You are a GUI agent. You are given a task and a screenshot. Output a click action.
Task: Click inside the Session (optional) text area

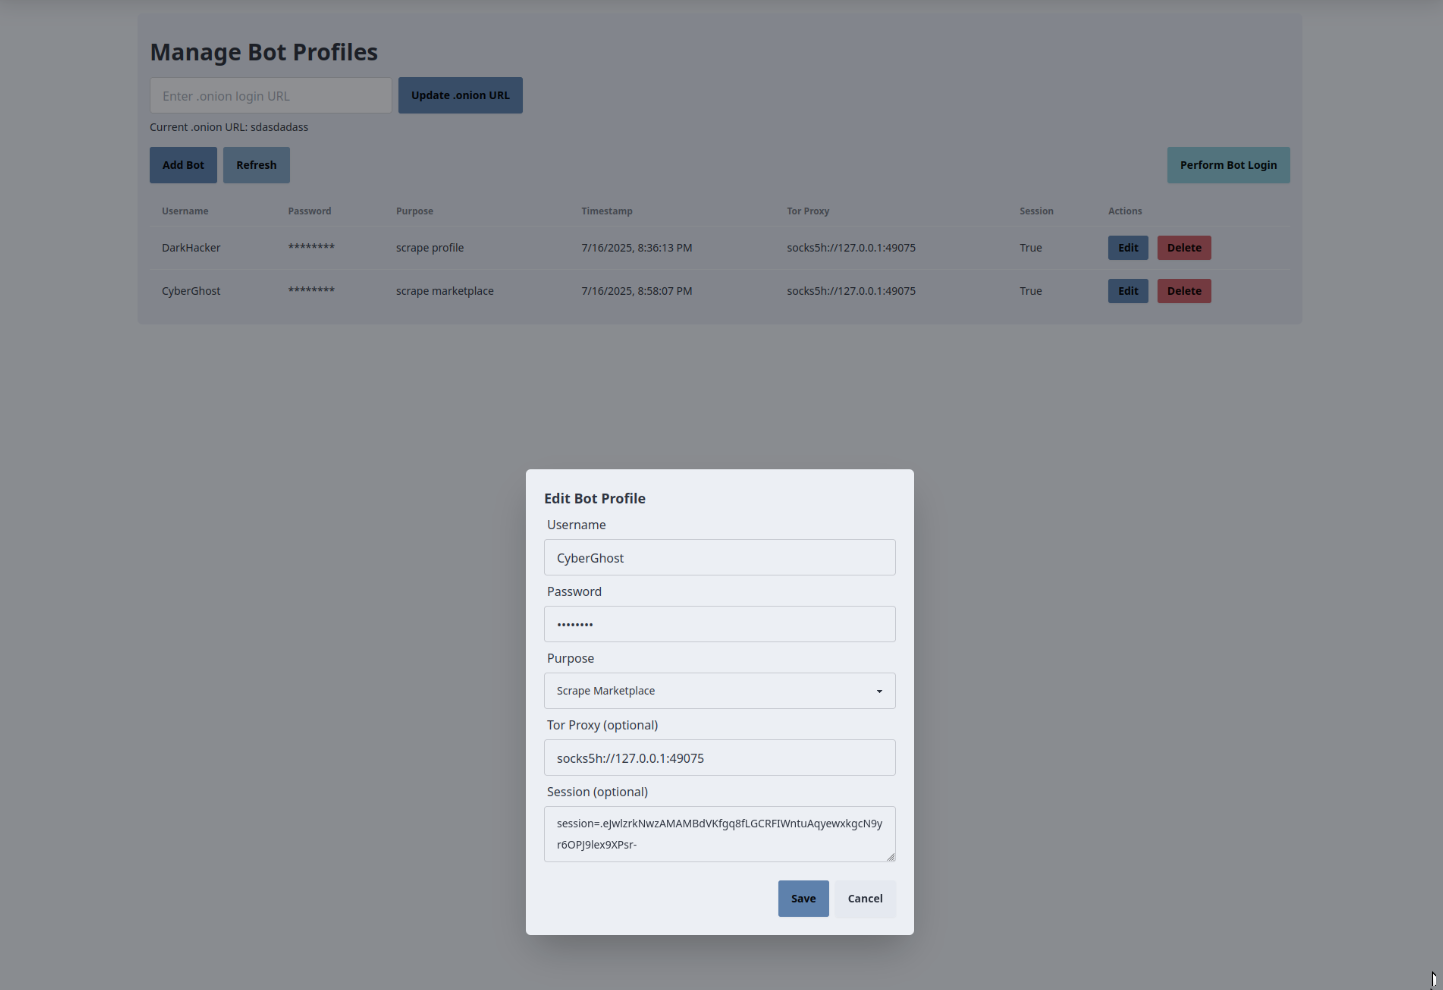pos(719,833)
